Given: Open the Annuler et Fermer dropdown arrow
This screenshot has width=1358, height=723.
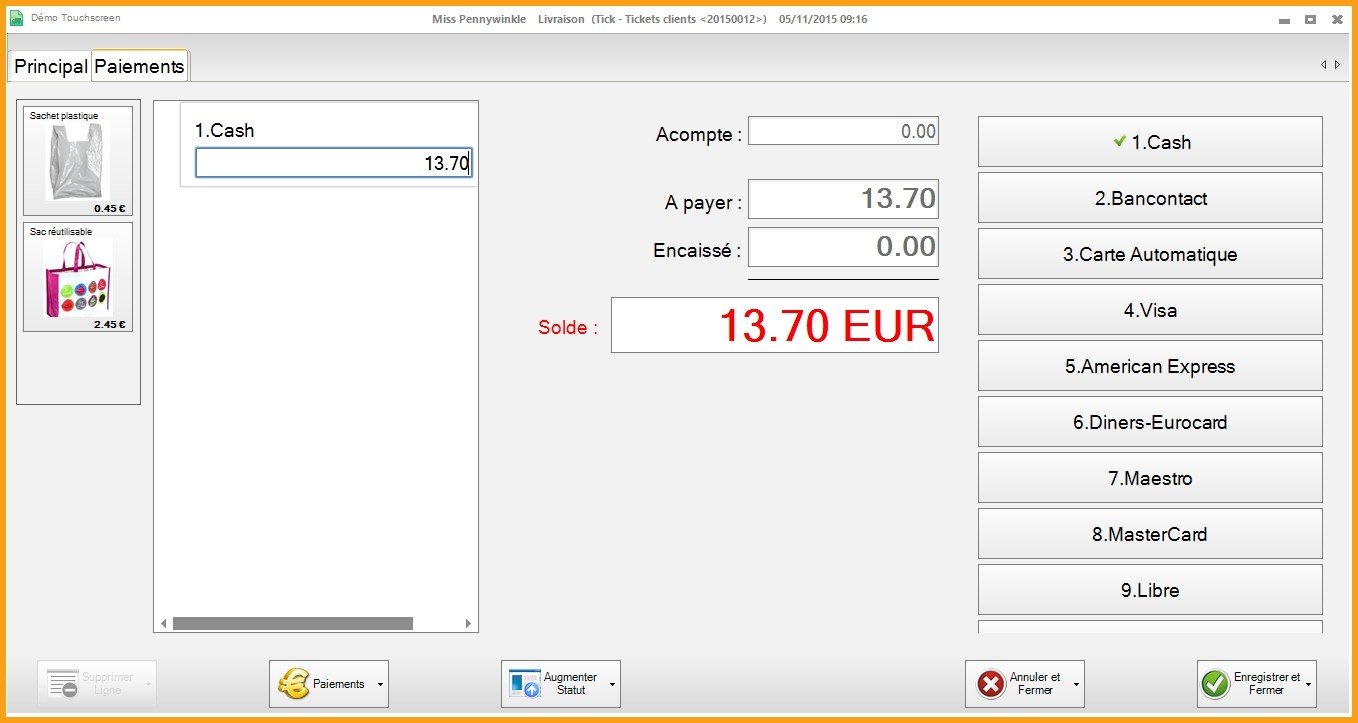Looking at the screenshot, I should pyautogui.click(x=1076, y=685).
